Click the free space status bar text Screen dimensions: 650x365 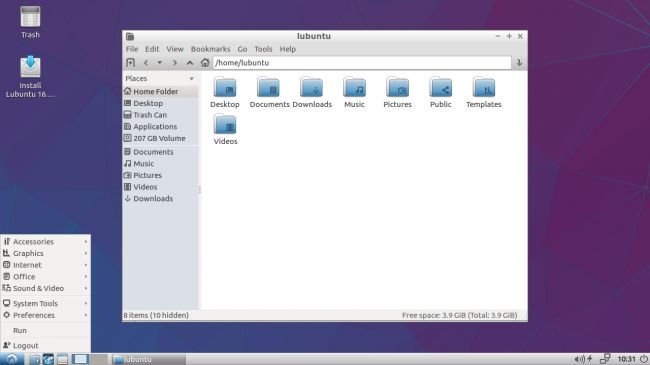coord(459,315)
